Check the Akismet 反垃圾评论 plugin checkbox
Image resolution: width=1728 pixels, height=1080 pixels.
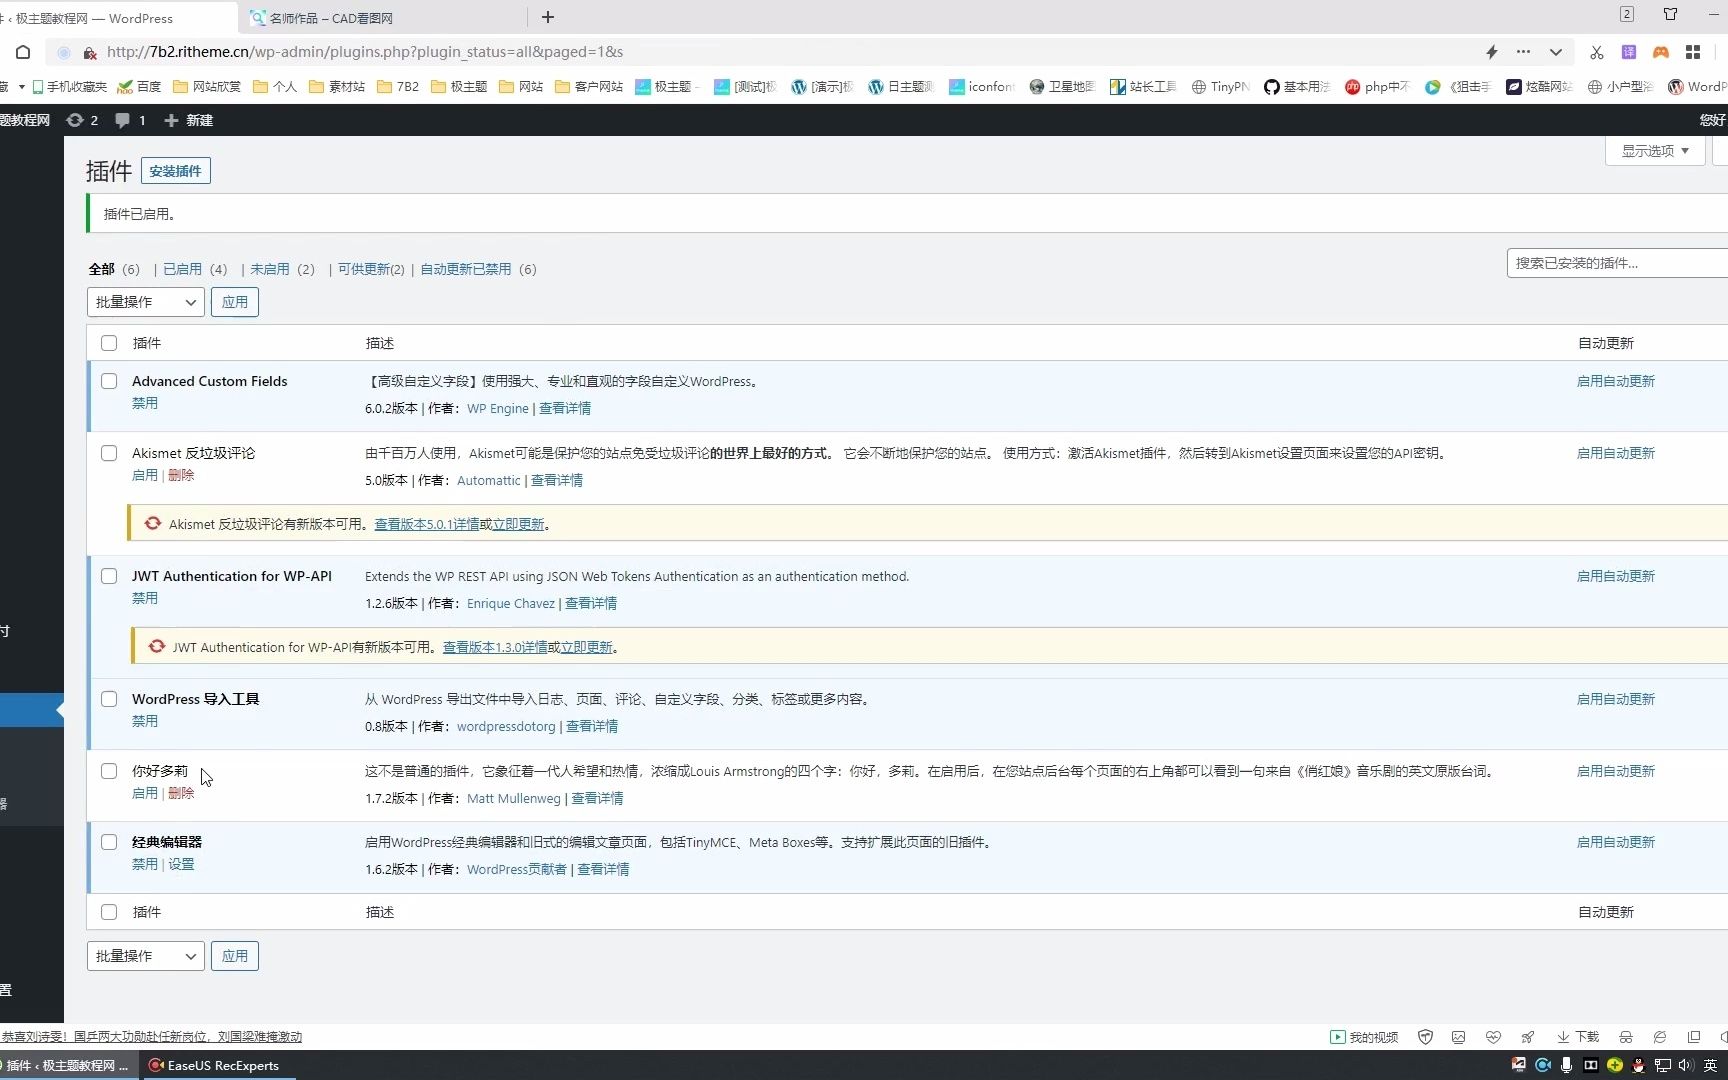[x=109, y=453]
